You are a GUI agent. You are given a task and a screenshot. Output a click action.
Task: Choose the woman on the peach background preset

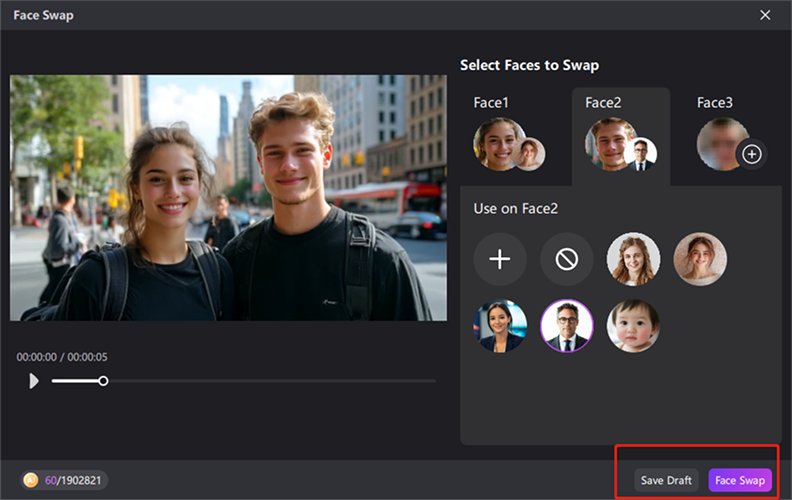point(700,259)
